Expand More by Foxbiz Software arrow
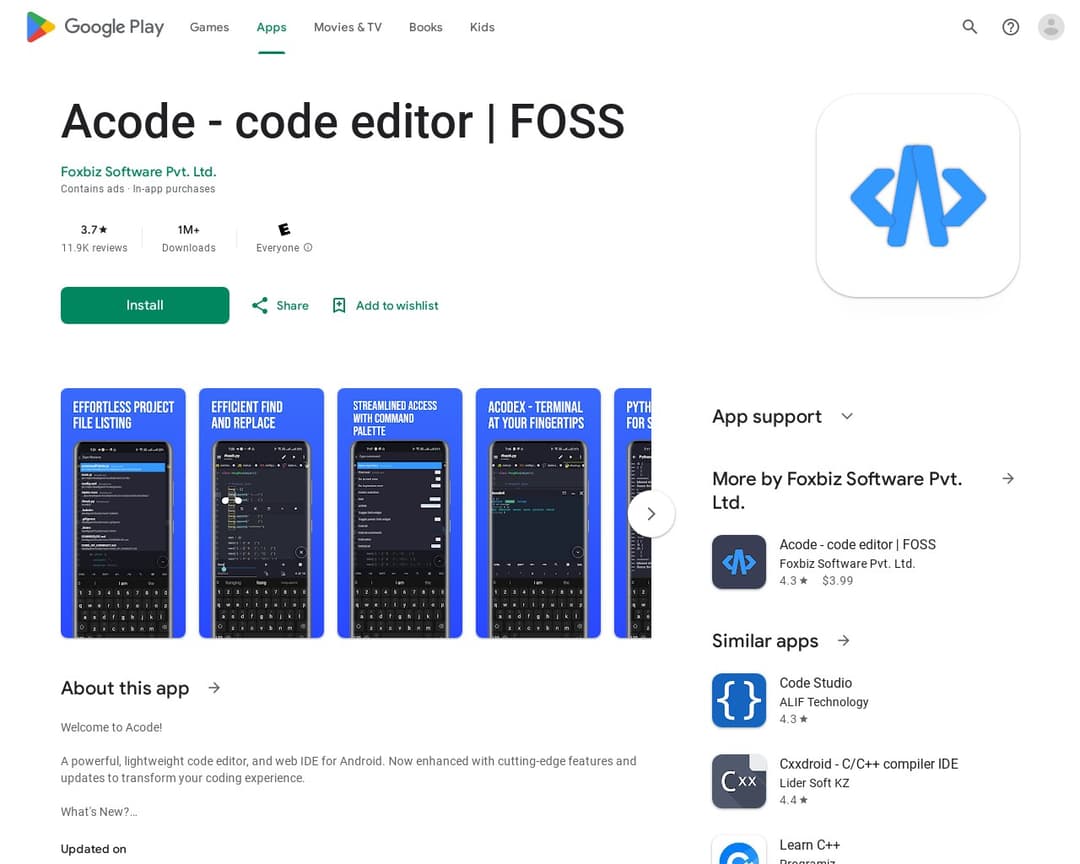This screenshot has width=1080, height=864. click(x=1008, y=479)
